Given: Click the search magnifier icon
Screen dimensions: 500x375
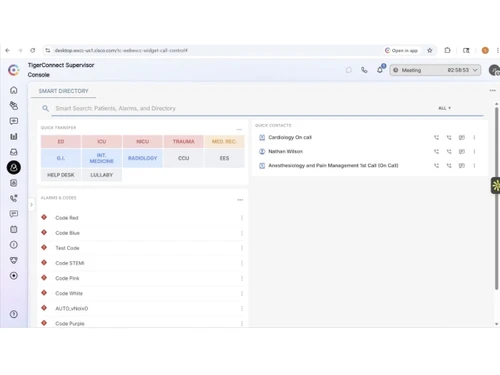Looking at the screenshot, I should click(46, 108).
